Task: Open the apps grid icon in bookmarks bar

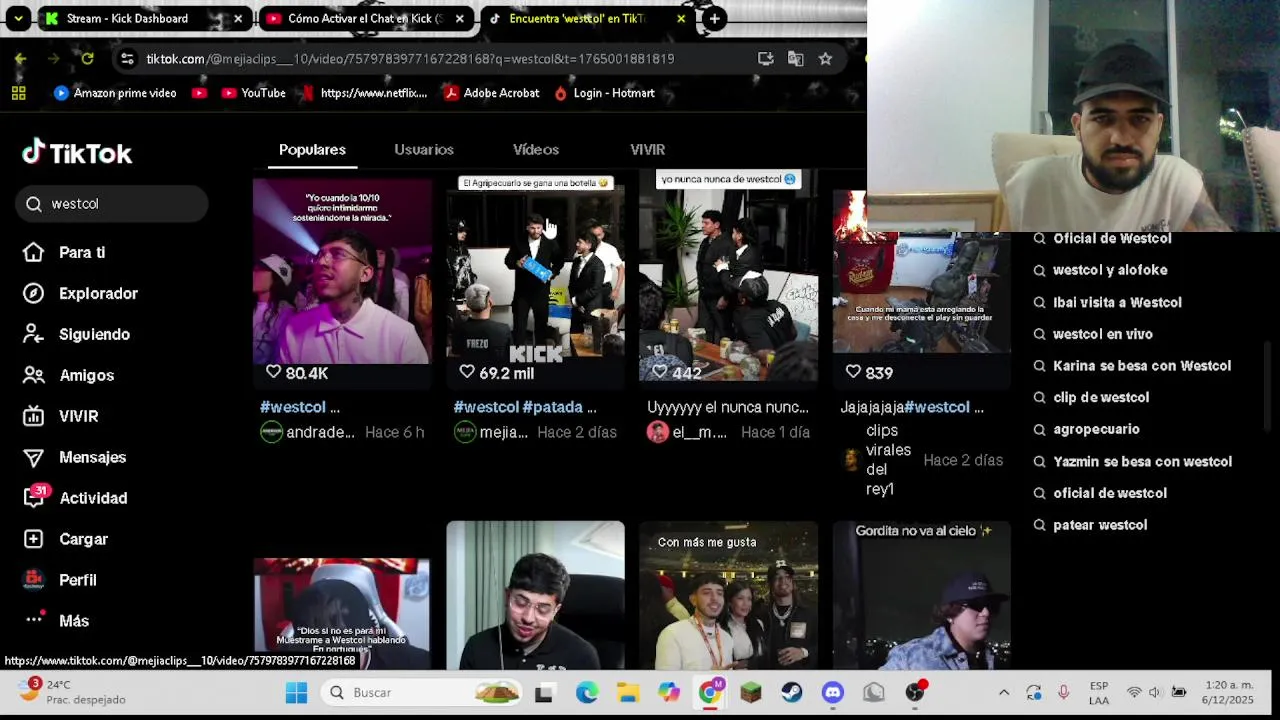Action: (x=18, y=93)
